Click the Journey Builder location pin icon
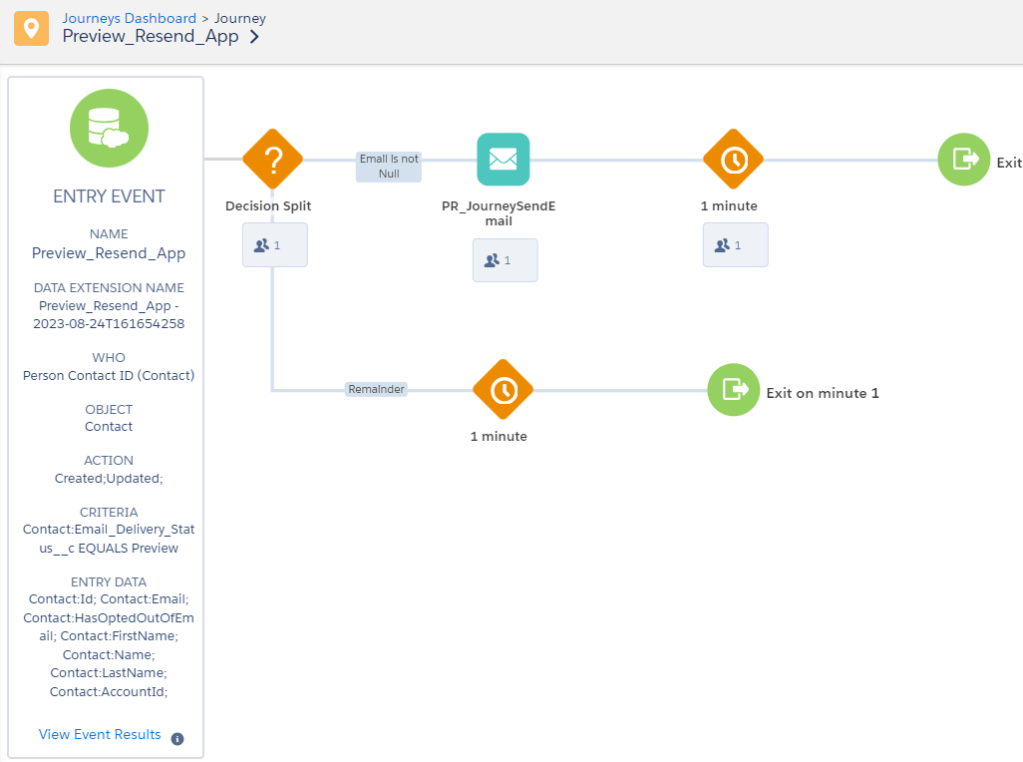 point(31,28)
